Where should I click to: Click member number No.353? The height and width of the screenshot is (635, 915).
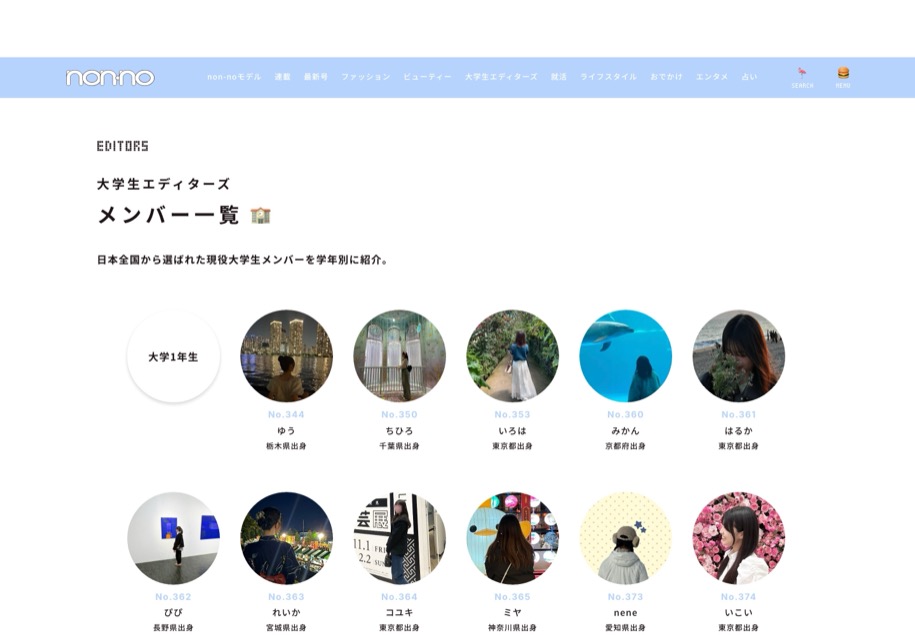512,414
